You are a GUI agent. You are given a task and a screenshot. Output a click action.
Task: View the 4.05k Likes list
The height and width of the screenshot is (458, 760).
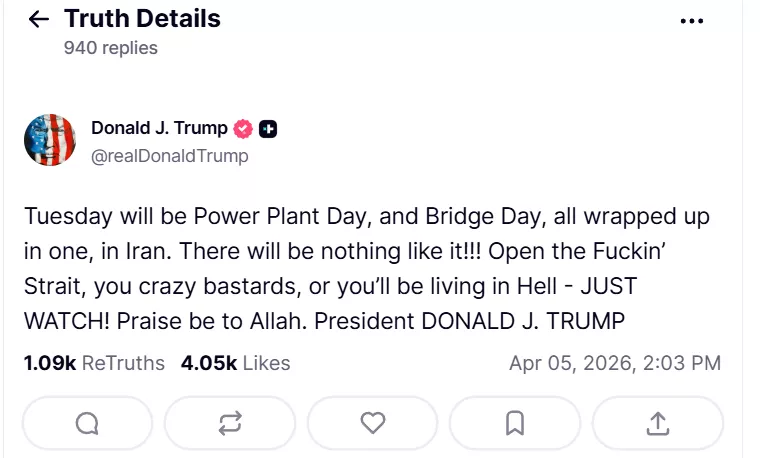coord(235,363)
